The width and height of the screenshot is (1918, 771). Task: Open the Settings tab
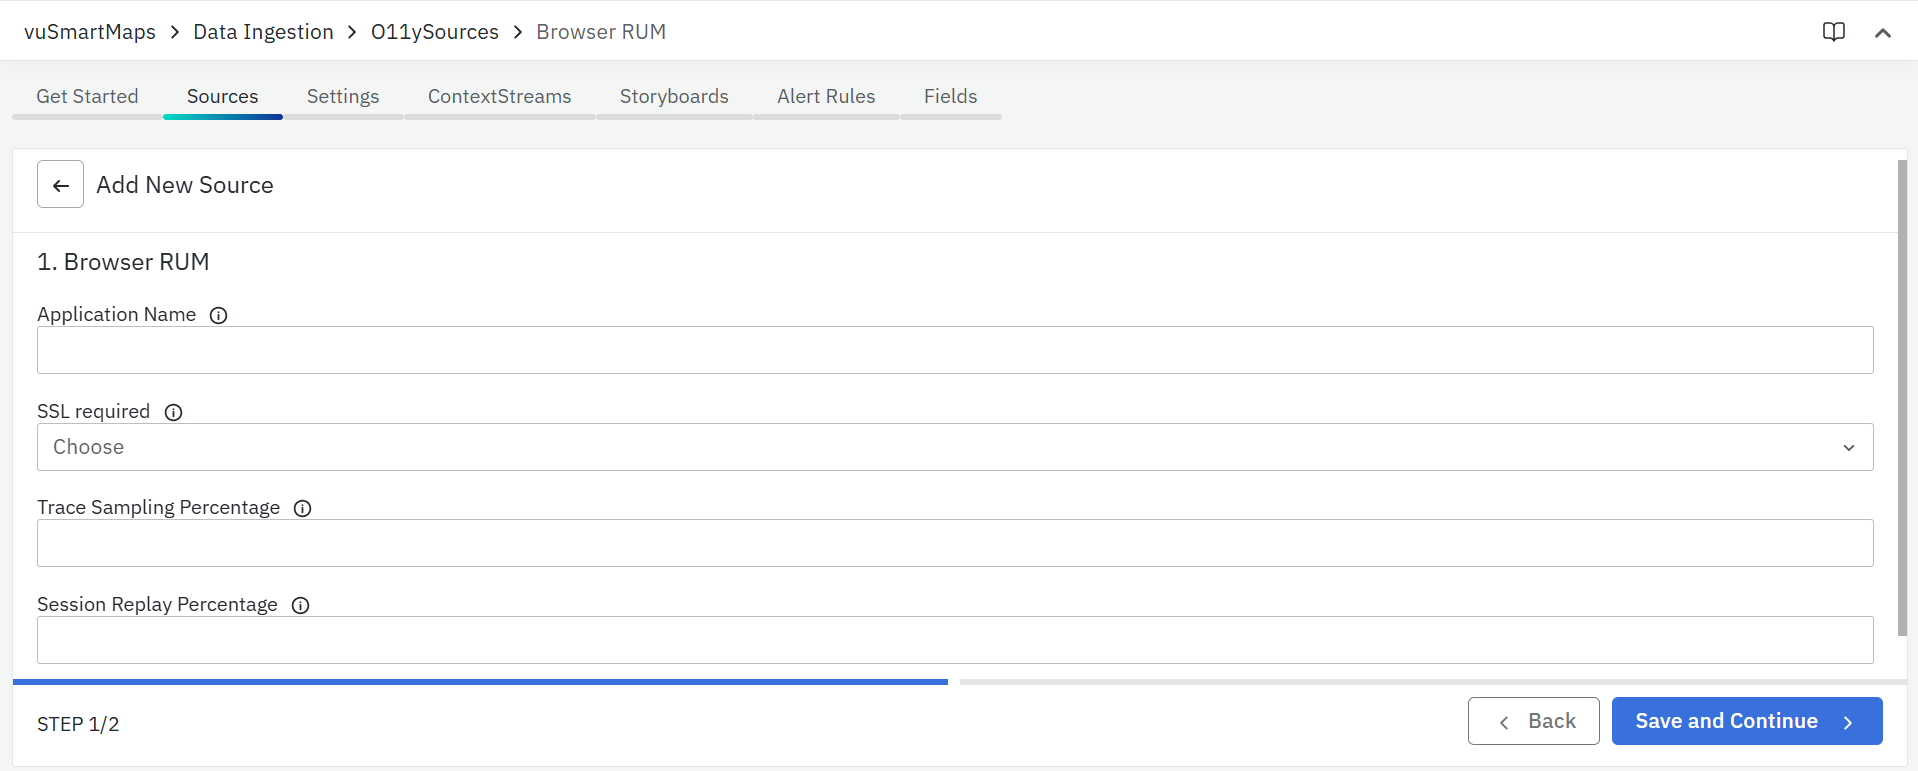click(342, 97)
